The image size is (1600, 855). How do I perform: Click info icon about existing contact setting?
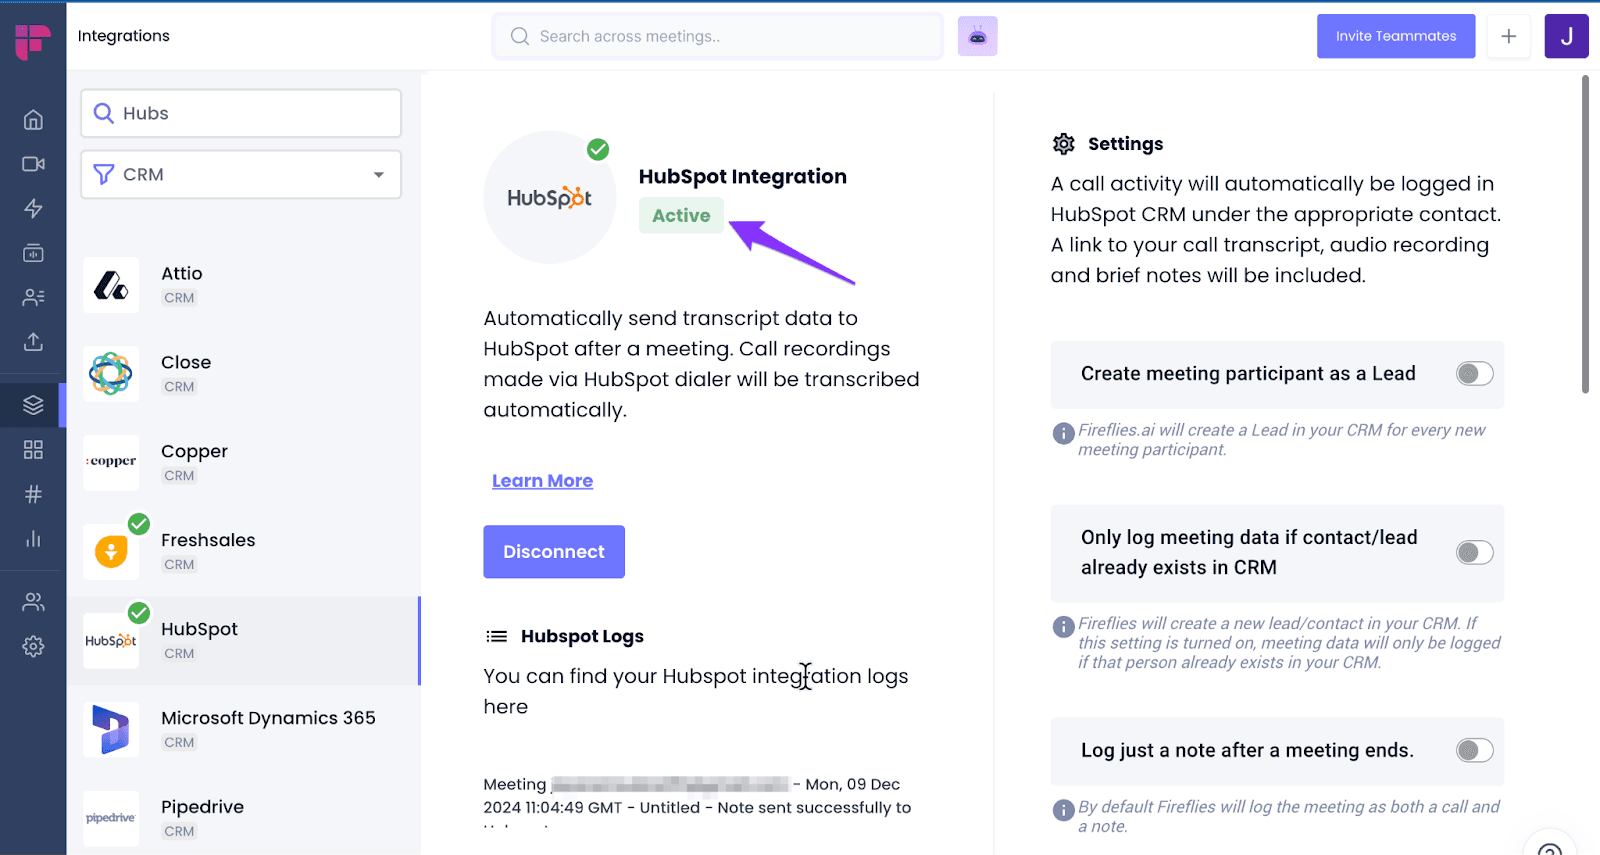point(1063,627)
